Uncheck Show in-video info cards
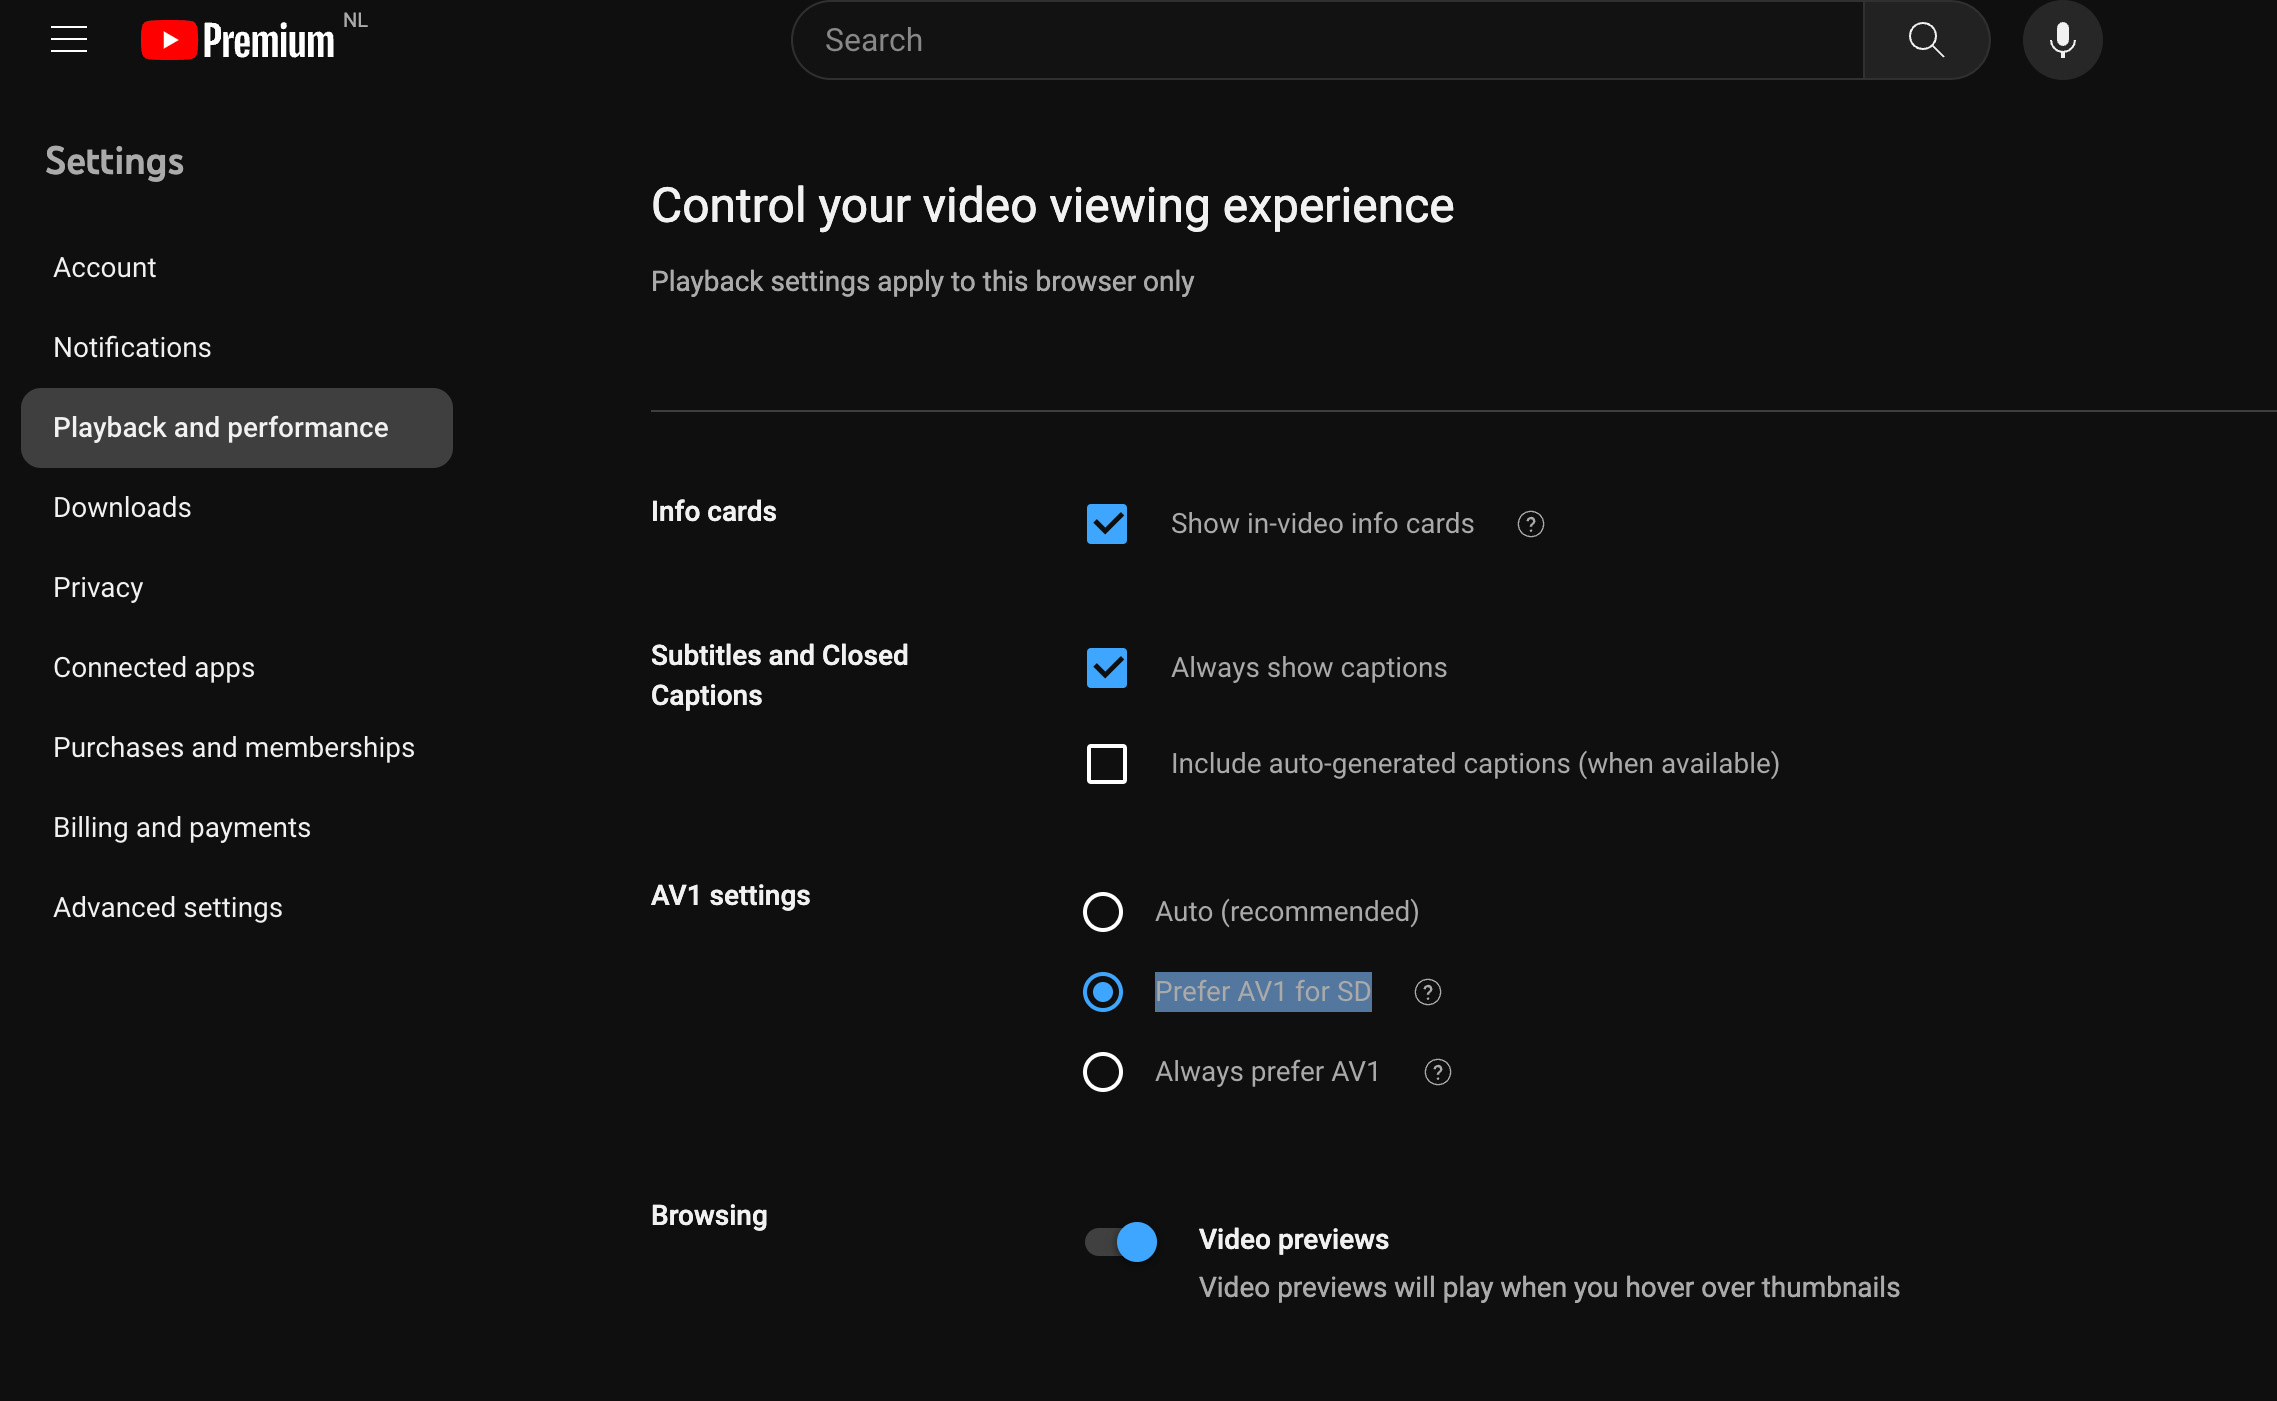 pos(1107,524)
